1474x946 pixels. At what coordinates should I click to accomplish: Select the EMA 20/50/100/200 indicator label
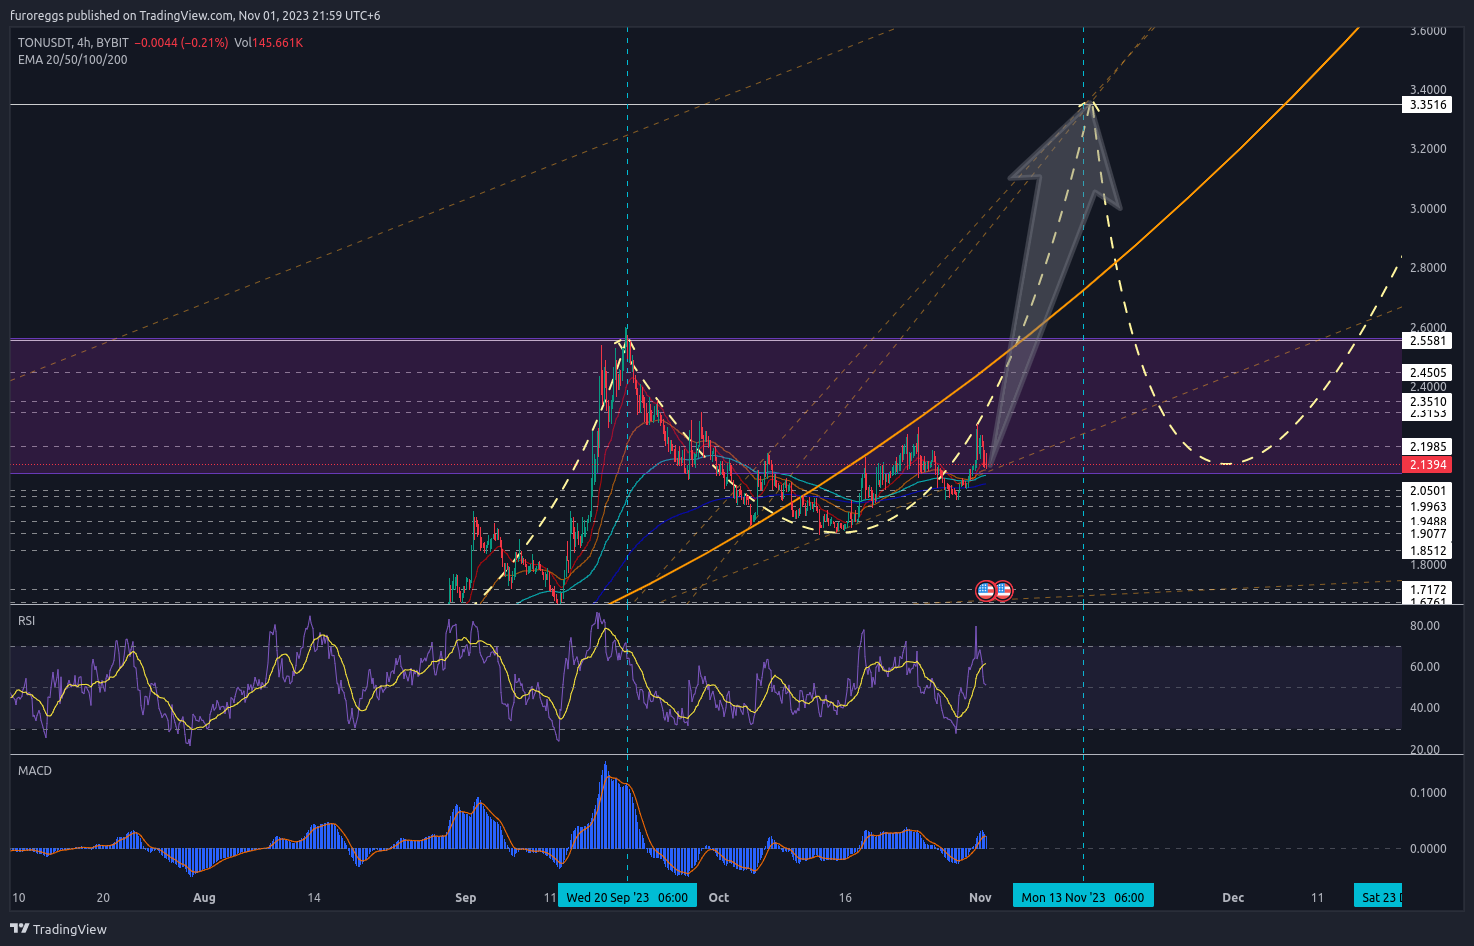click(x=73, y=60)
